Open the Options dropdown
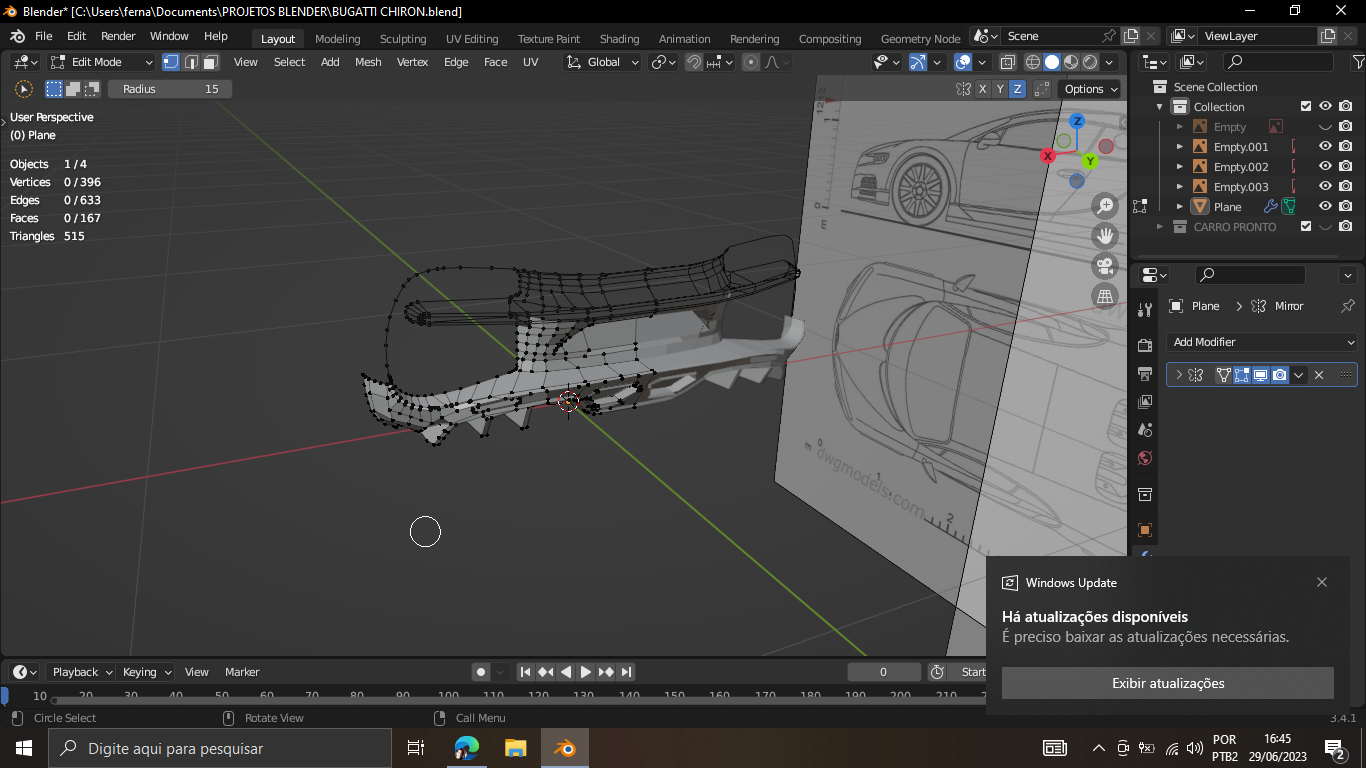The image size is (1366, 768). pos(1090,89)
